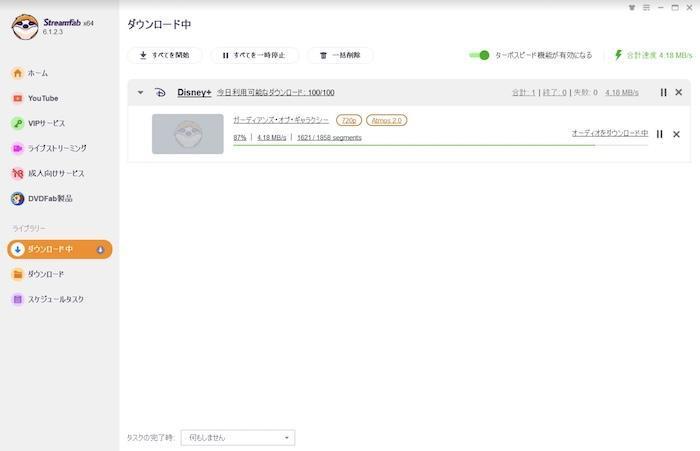700x451 pixels.
Task: Pause all downloads with すべてを一時停止
Action: pyautogui.click(x=254, y=55)
